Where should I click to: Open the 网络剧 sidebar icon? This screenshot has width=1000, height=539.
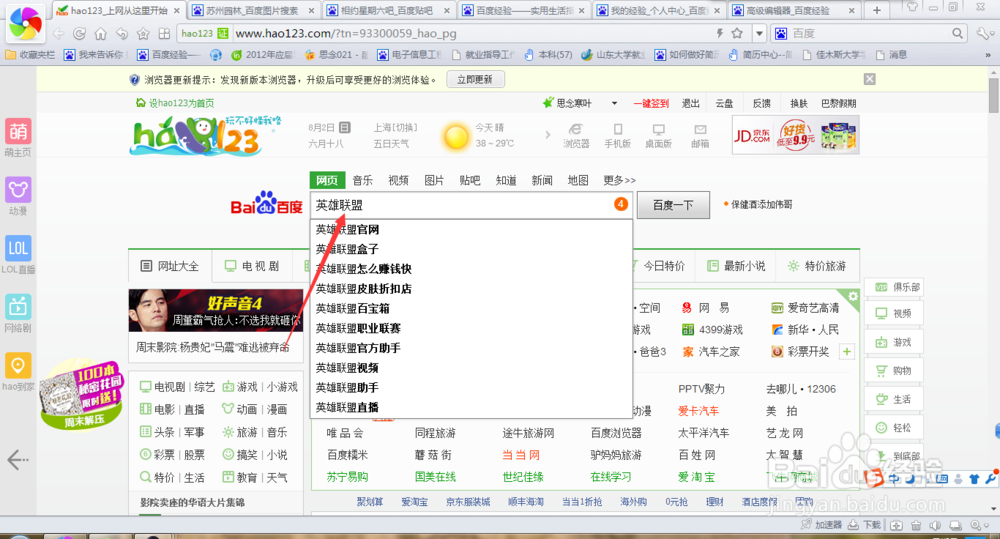tap(18, 314)
